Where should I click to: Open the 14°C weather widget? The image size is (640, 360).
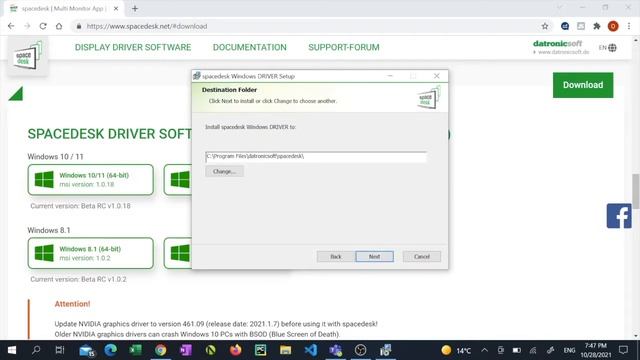[456, 350]
